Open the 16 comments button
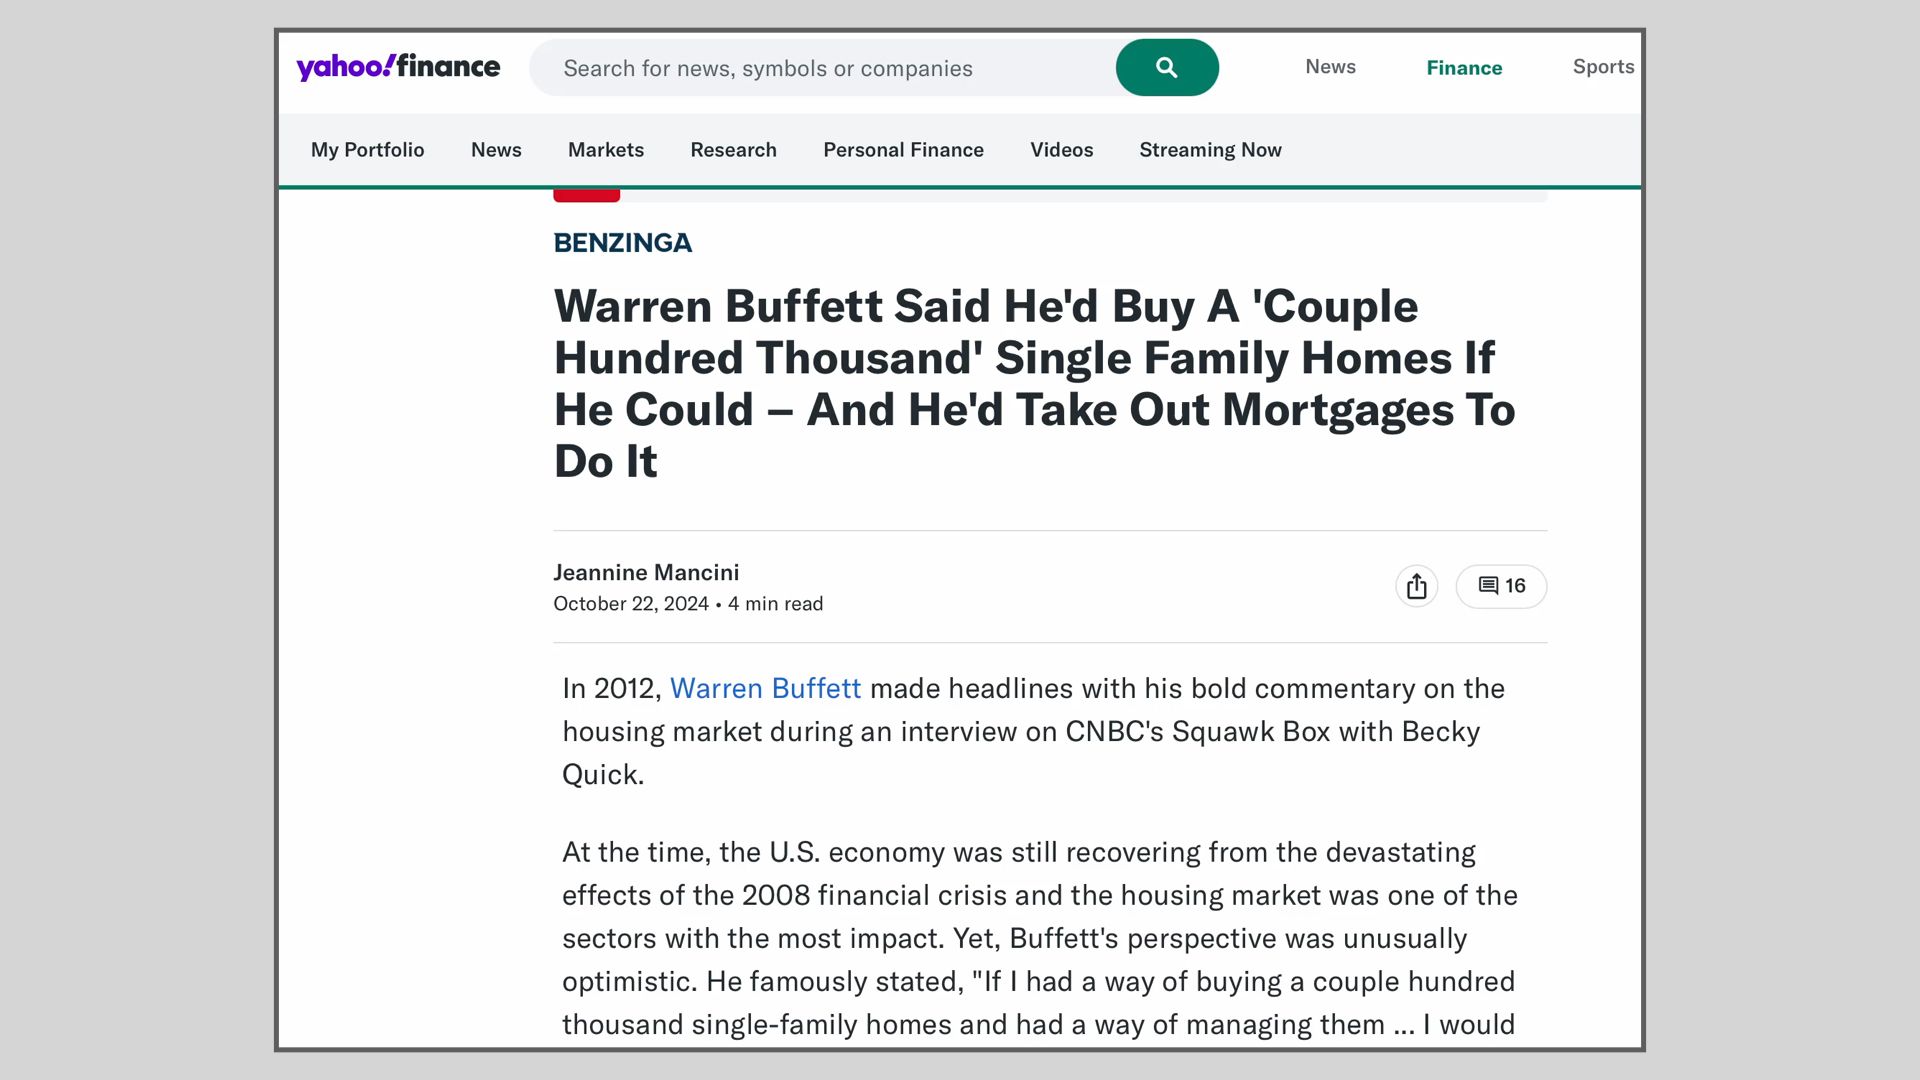Screen dimensions: 1920x1080 point(1501,586)
